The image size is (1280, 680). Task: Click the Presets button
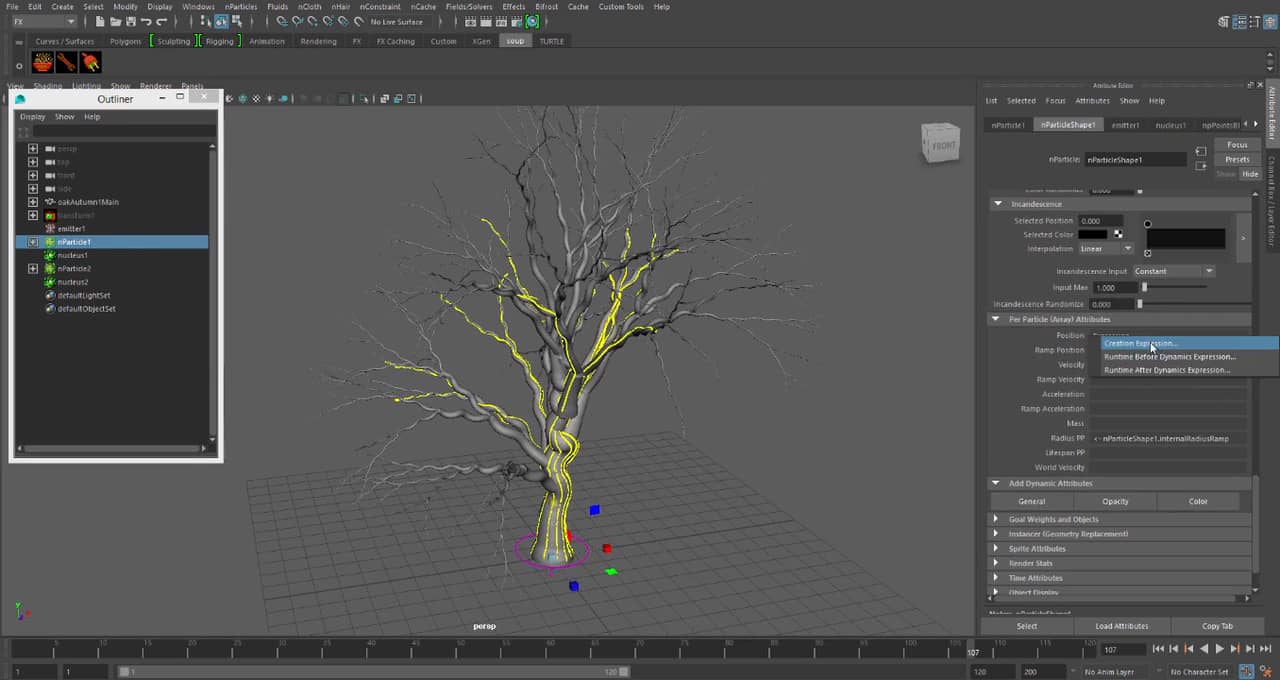[1237, 159]
